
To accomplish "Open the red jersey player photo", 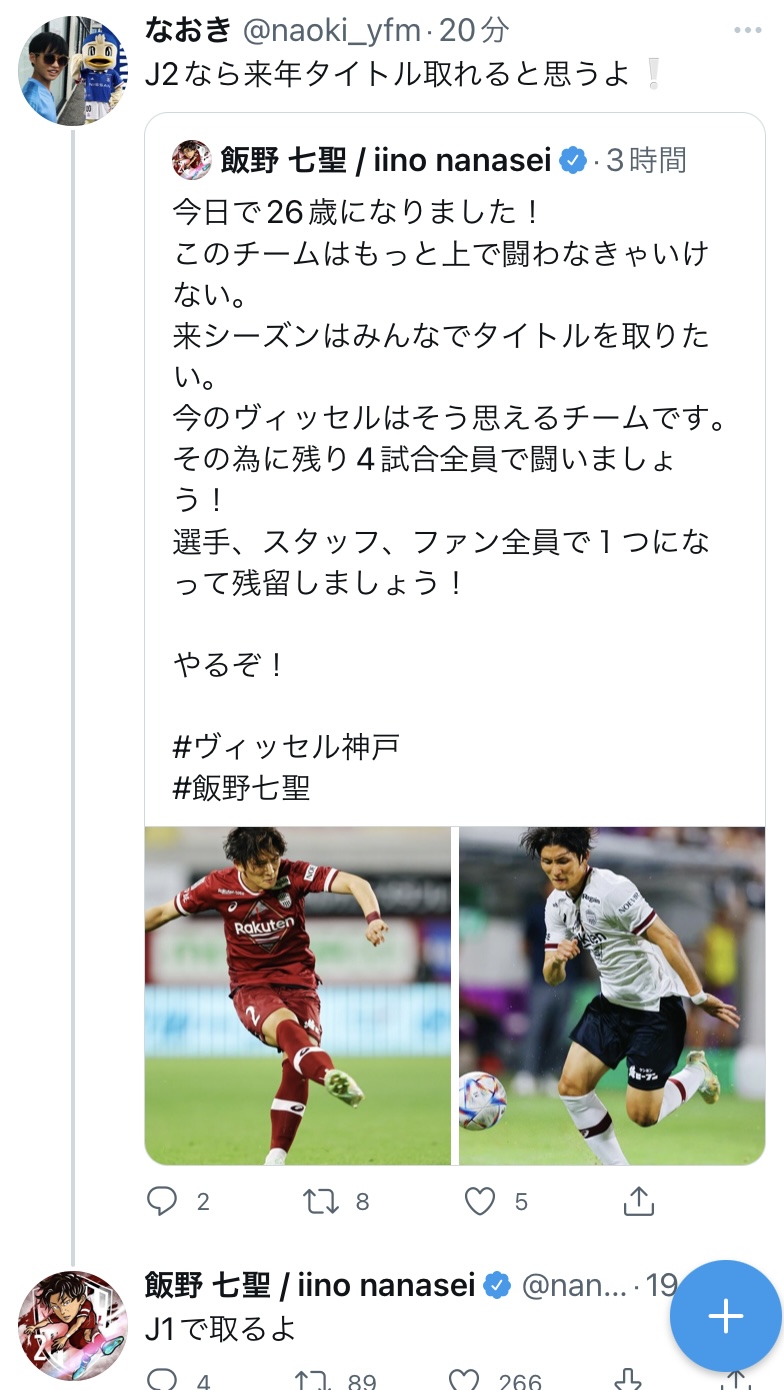I will point(298,995).
